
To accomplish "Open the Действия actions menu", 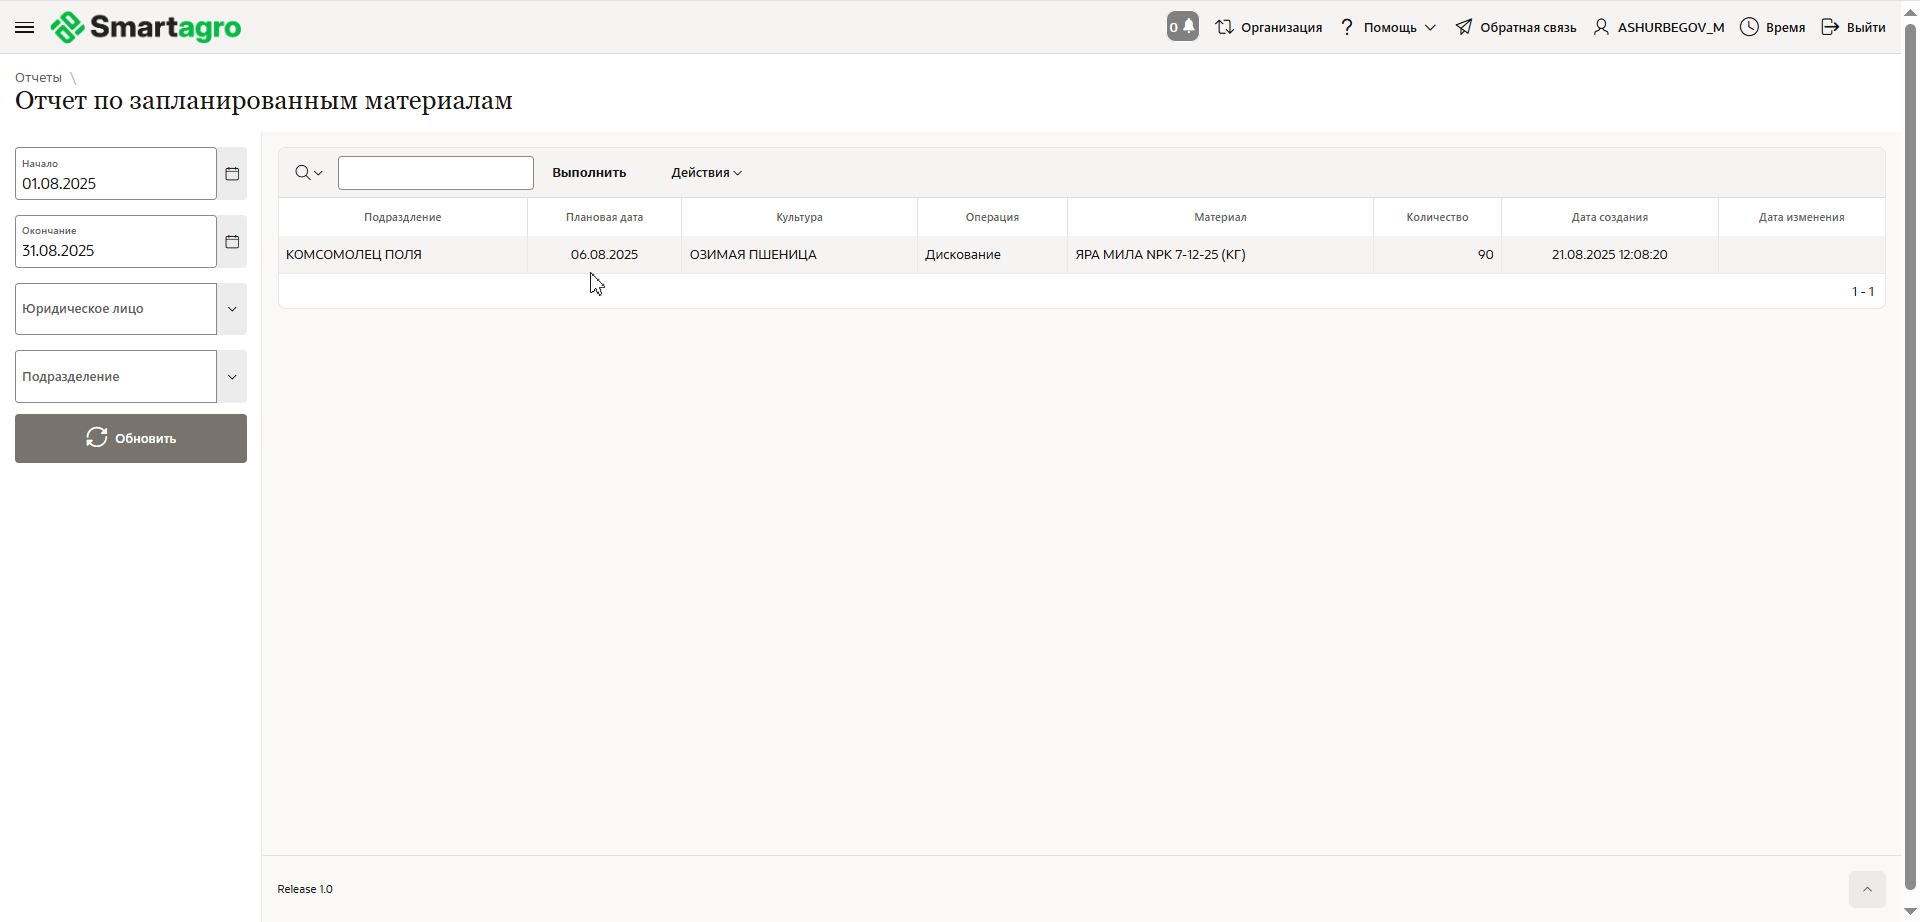I will pos(706,173).
